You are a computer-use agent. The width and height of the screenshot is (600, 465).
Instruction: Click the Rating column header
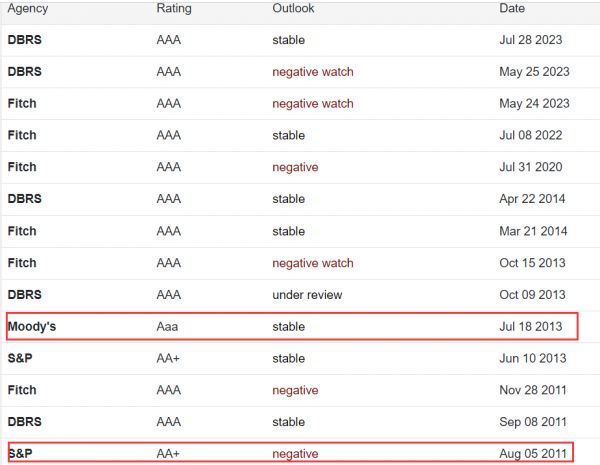click(x=174, y=9)
